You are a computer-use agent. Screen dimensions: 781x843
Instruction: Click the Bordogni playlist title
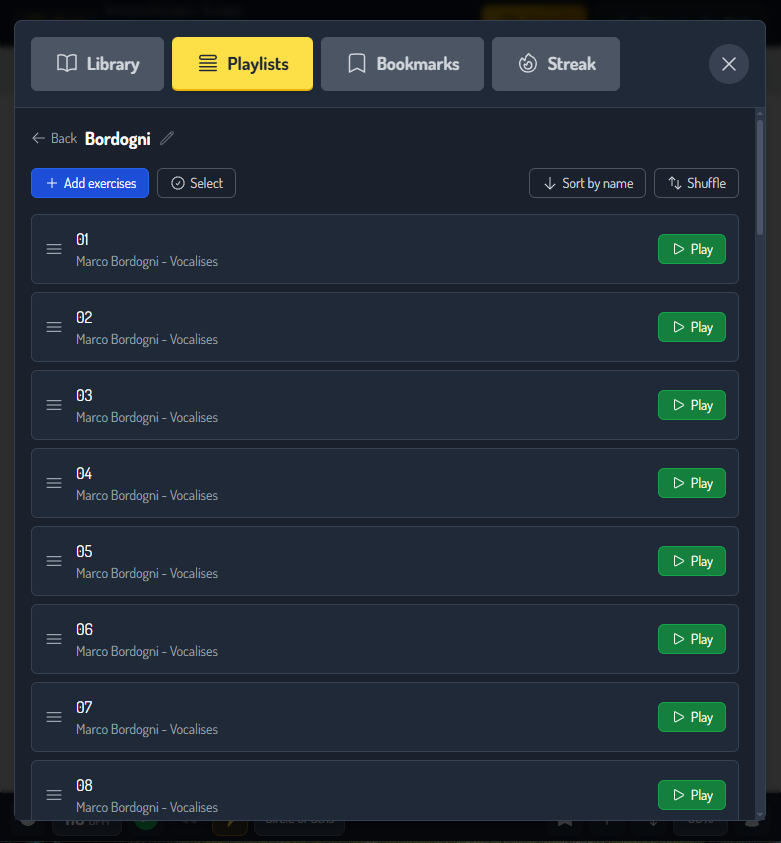pyautogui.click(x=118, y=139)
